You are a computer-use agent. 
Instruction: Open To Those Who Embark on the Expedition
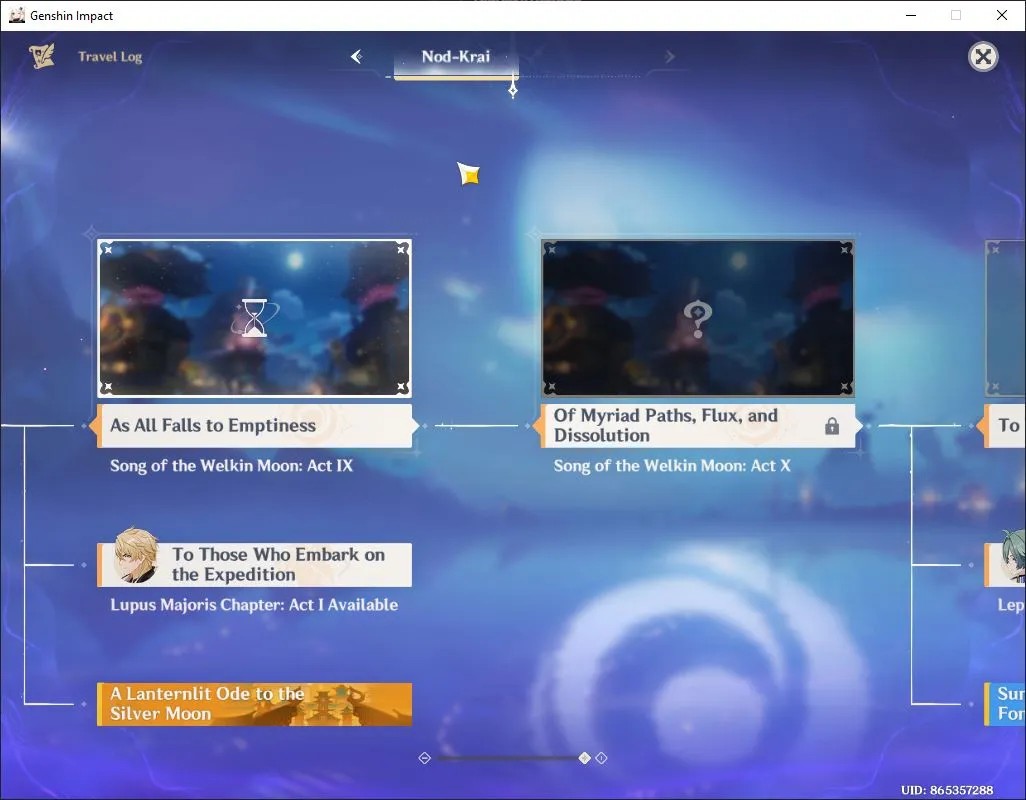pyautogui.click(x=255, y=565)
